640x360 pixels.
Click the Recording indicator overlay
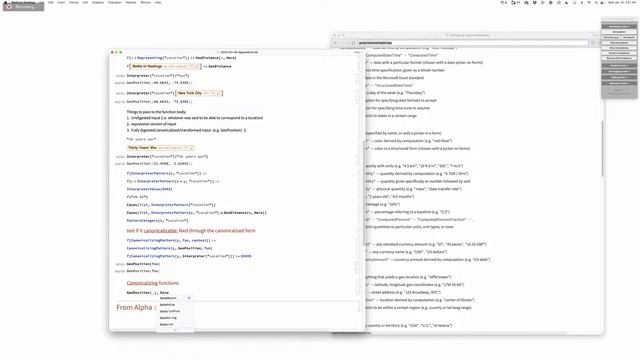(x=23, y=7)
